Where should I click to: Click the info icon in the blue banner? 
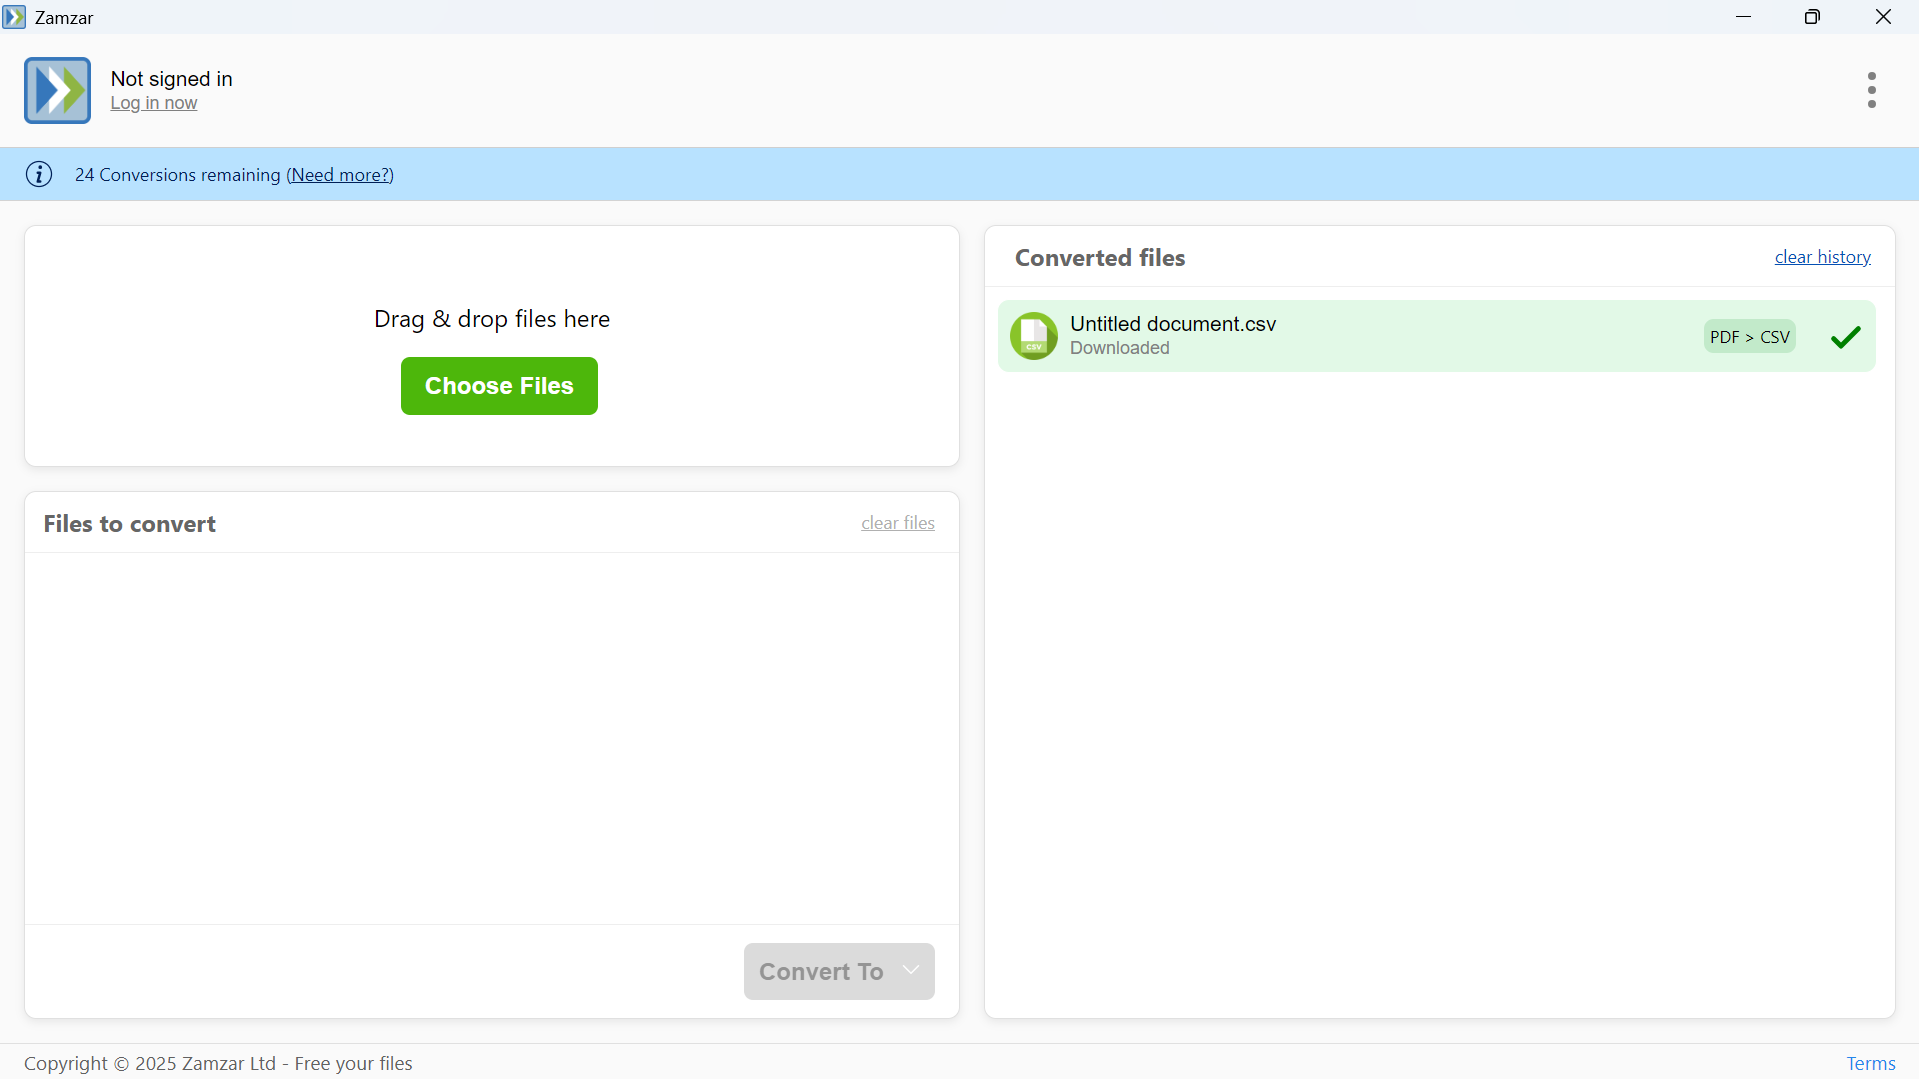pyautogui.click(x=39, y=174)
